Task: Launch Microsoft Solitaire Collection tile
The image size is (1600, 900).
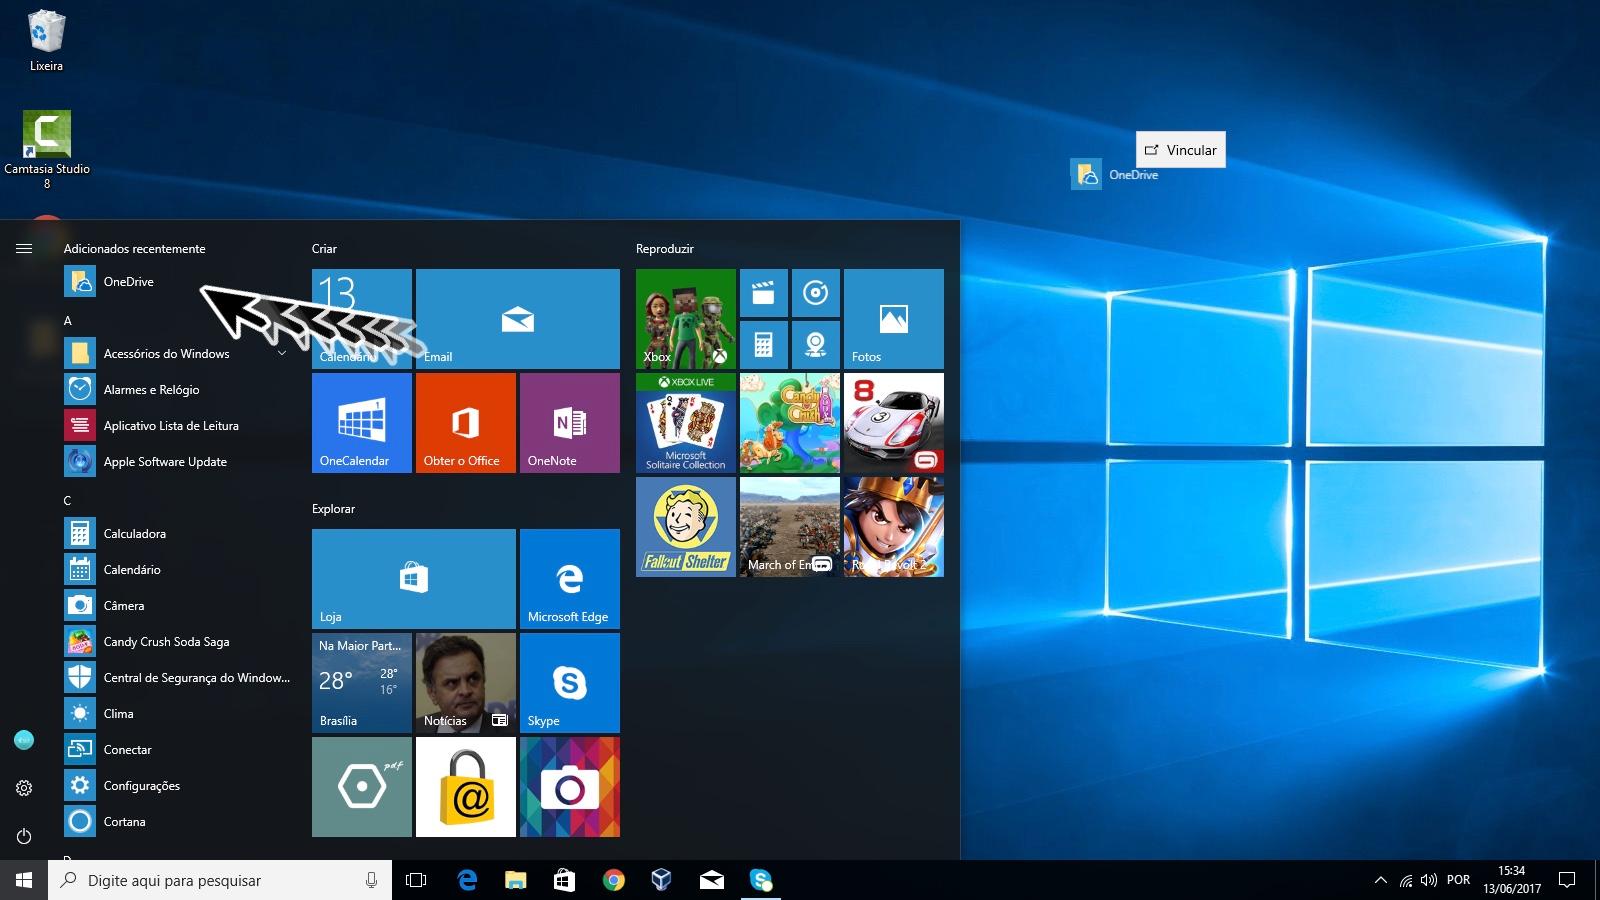Action: pyautogui.click(x=686, y=423)
